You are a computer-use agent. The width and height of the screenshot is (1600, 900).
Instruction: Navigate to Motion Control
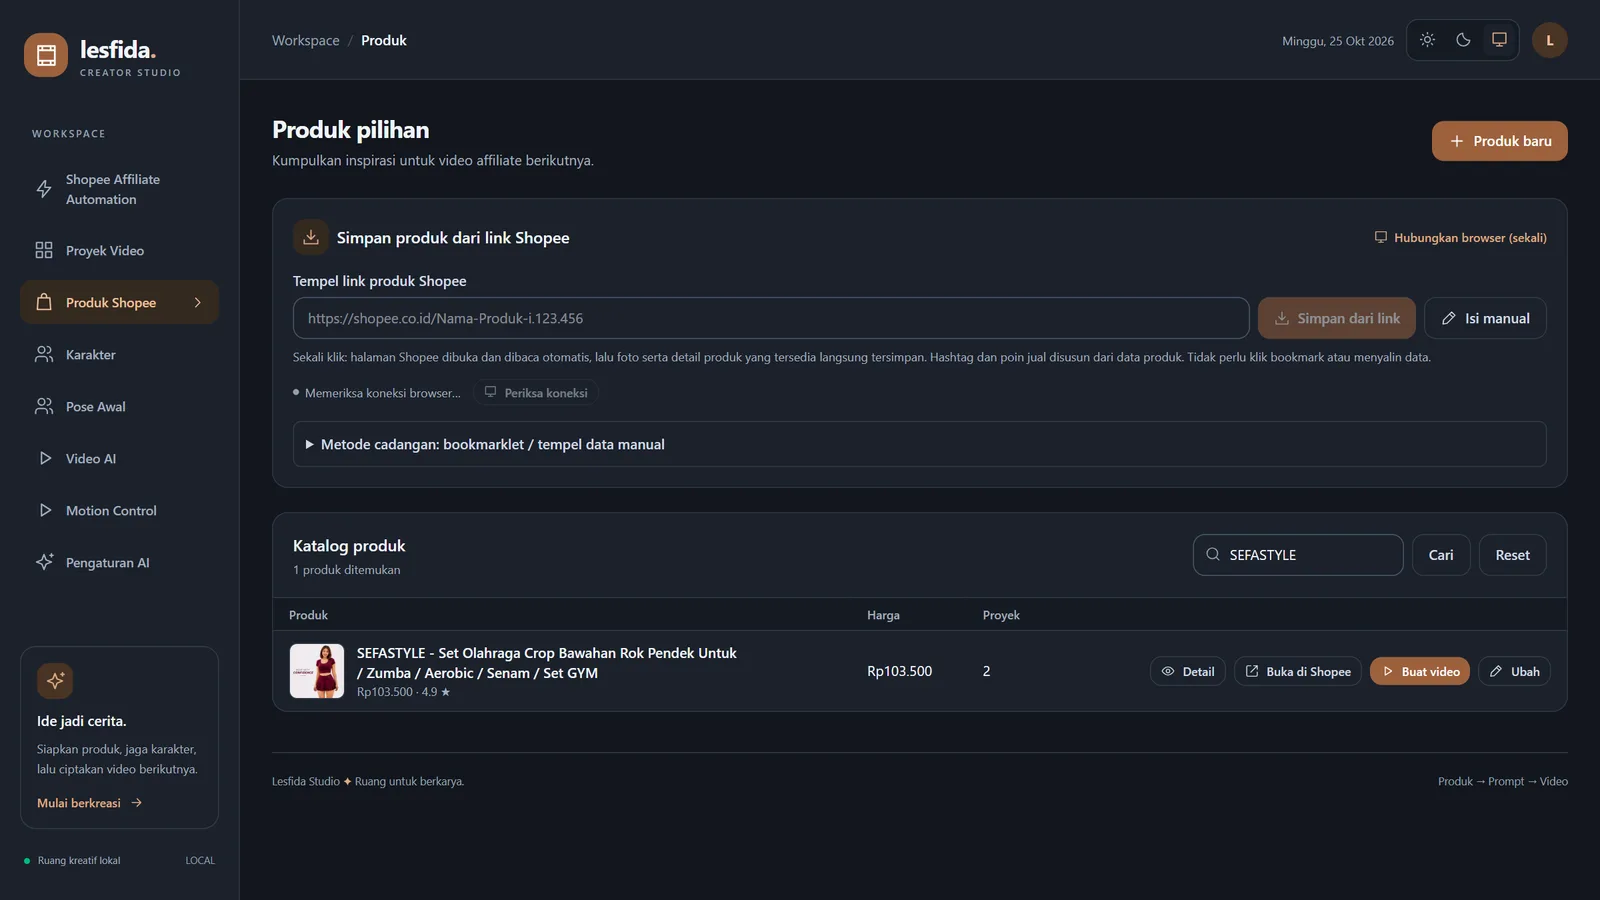pos(119,511)
